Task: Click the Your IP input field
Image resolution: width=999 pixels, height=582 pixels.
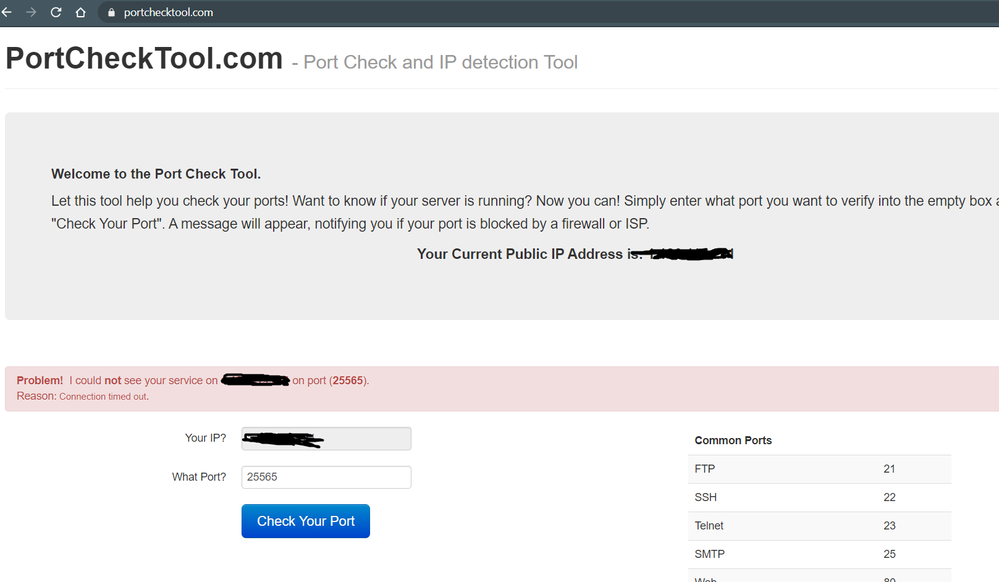Action: (326, 439)
